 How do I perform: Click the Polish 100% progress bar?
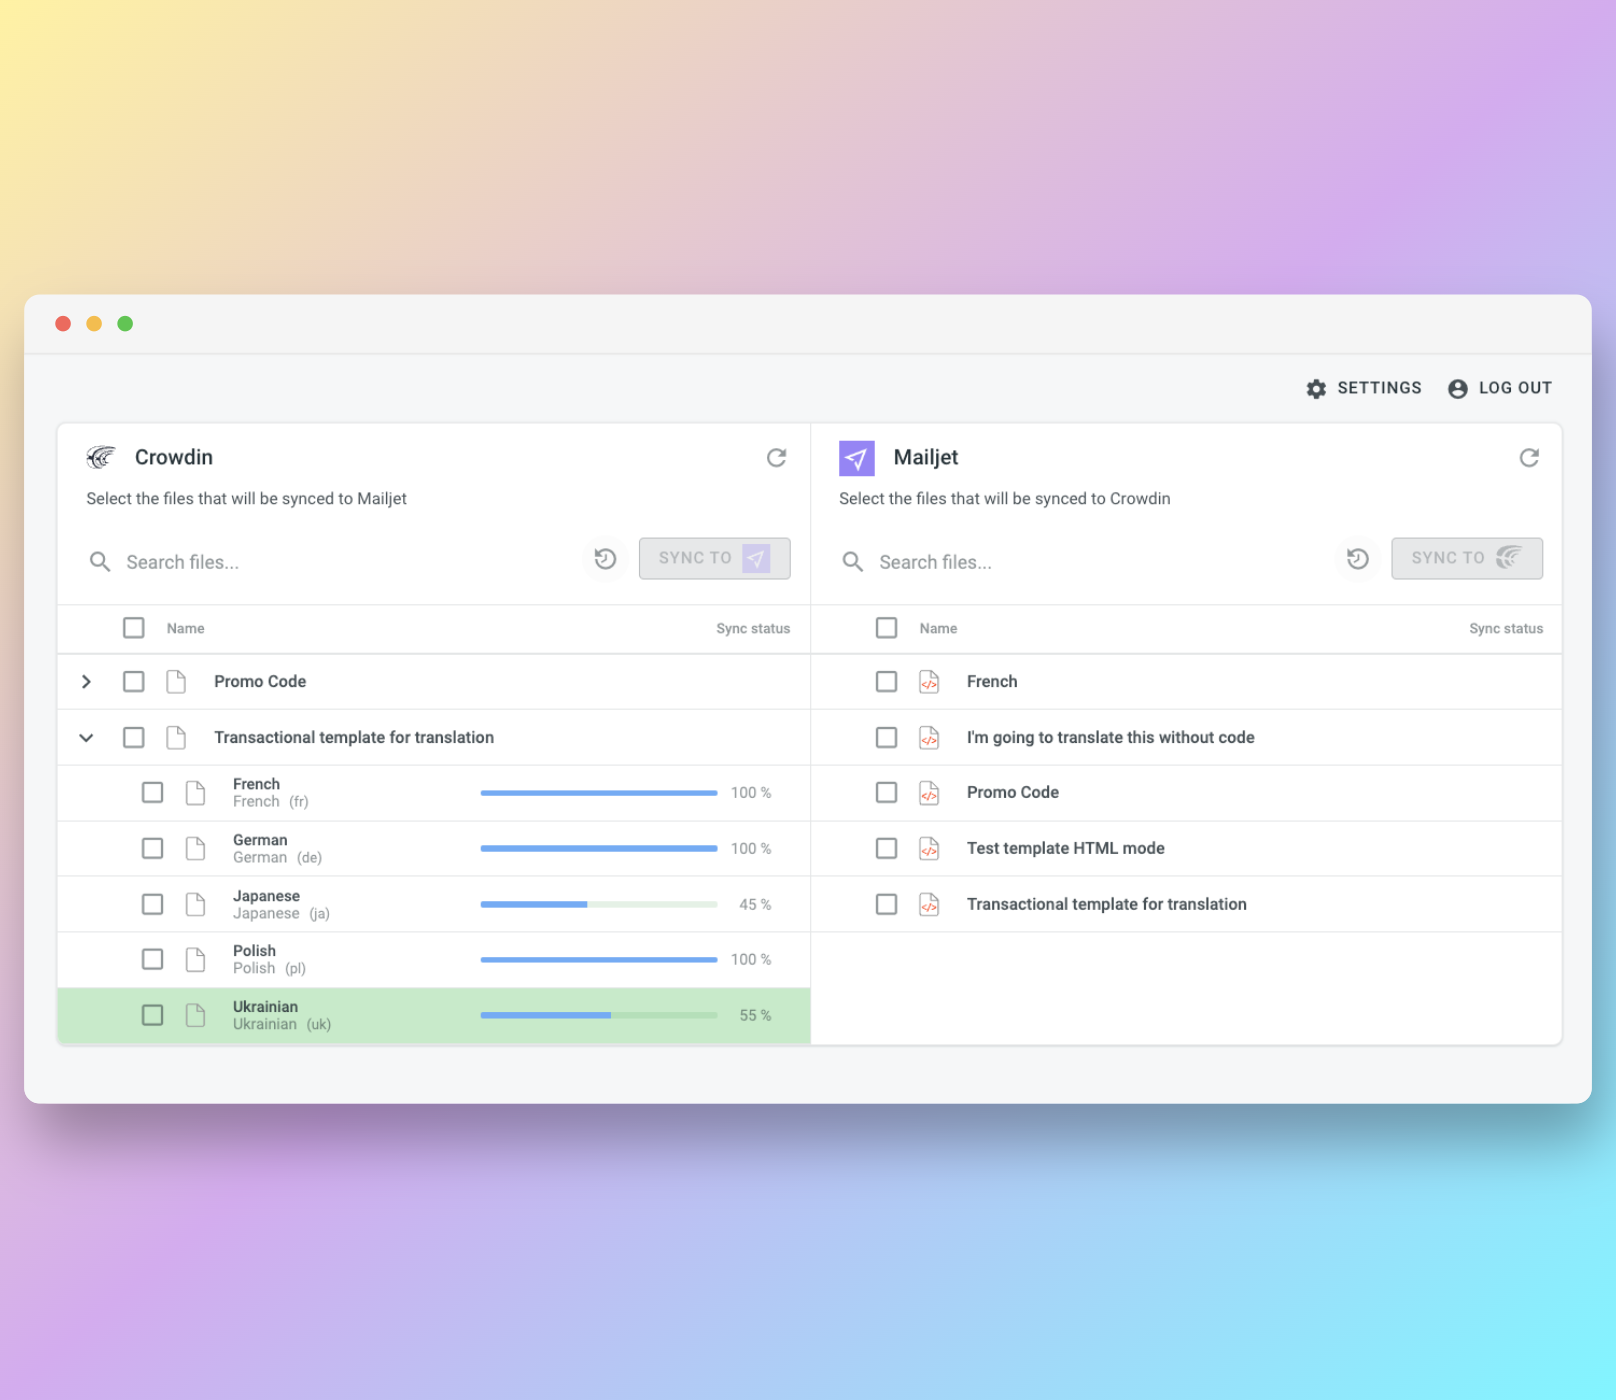pos(599,960)
